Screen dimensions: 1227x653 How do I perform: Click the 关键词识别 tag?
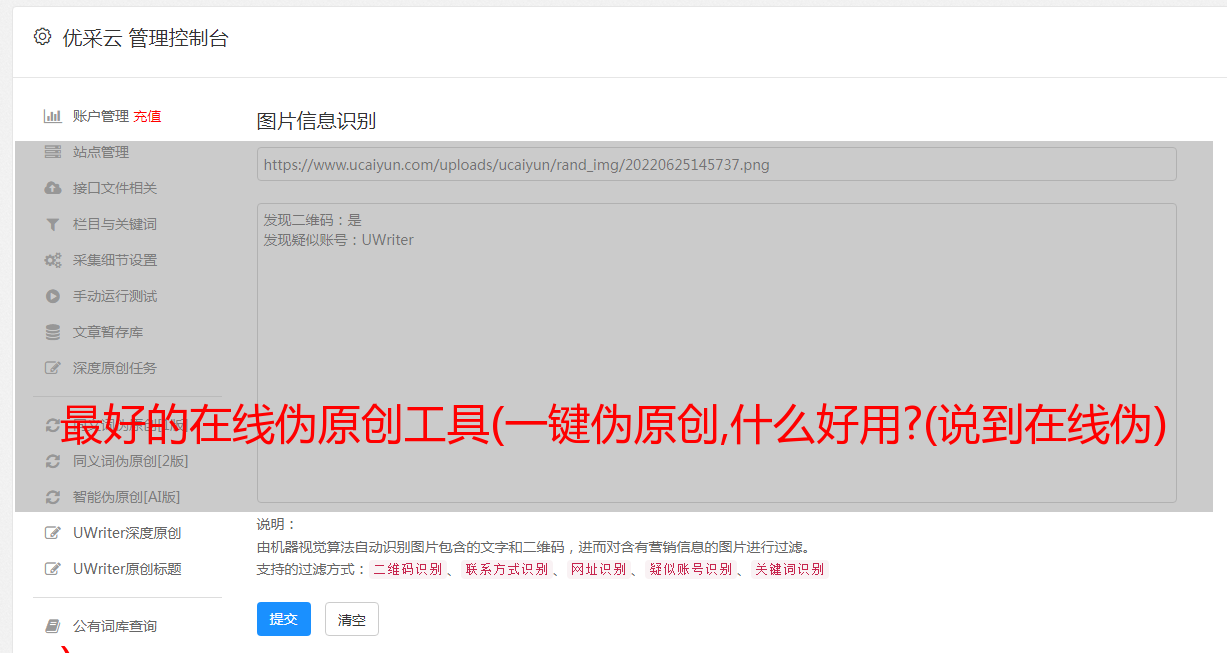[x=790, y=569]
